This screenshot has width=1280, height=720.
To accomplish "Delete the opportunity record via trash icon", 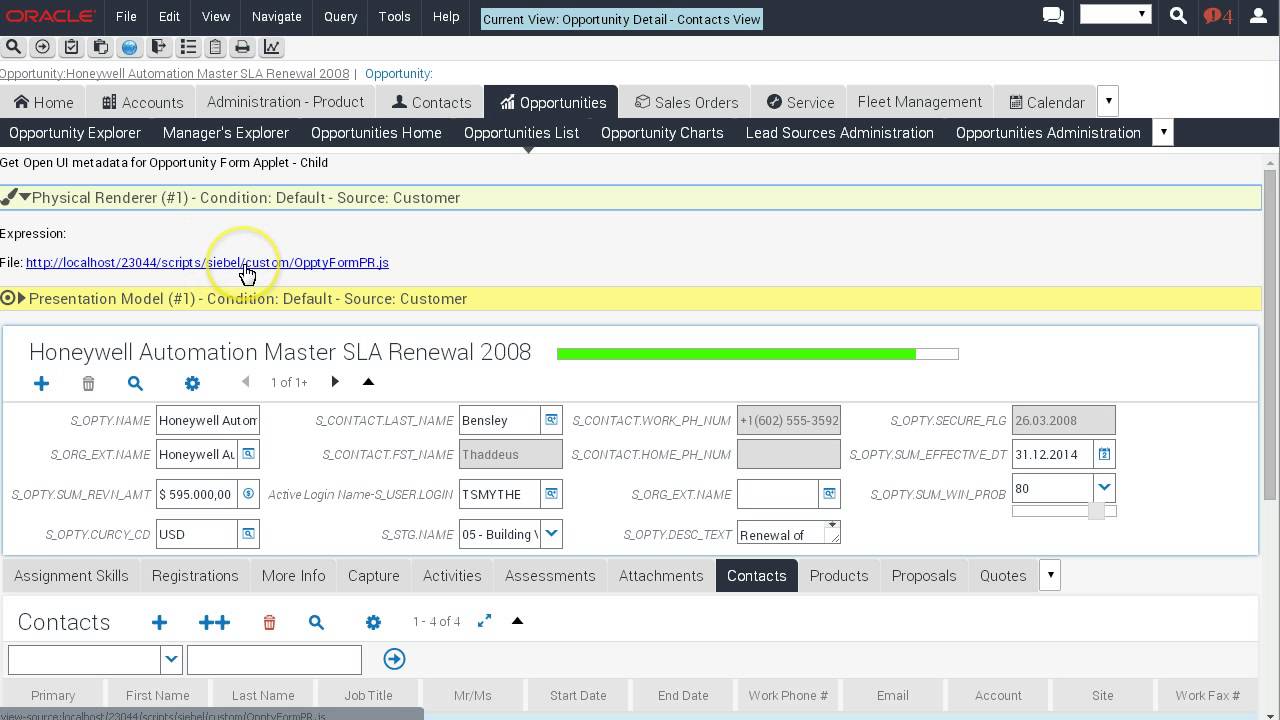I will point(88,383).
